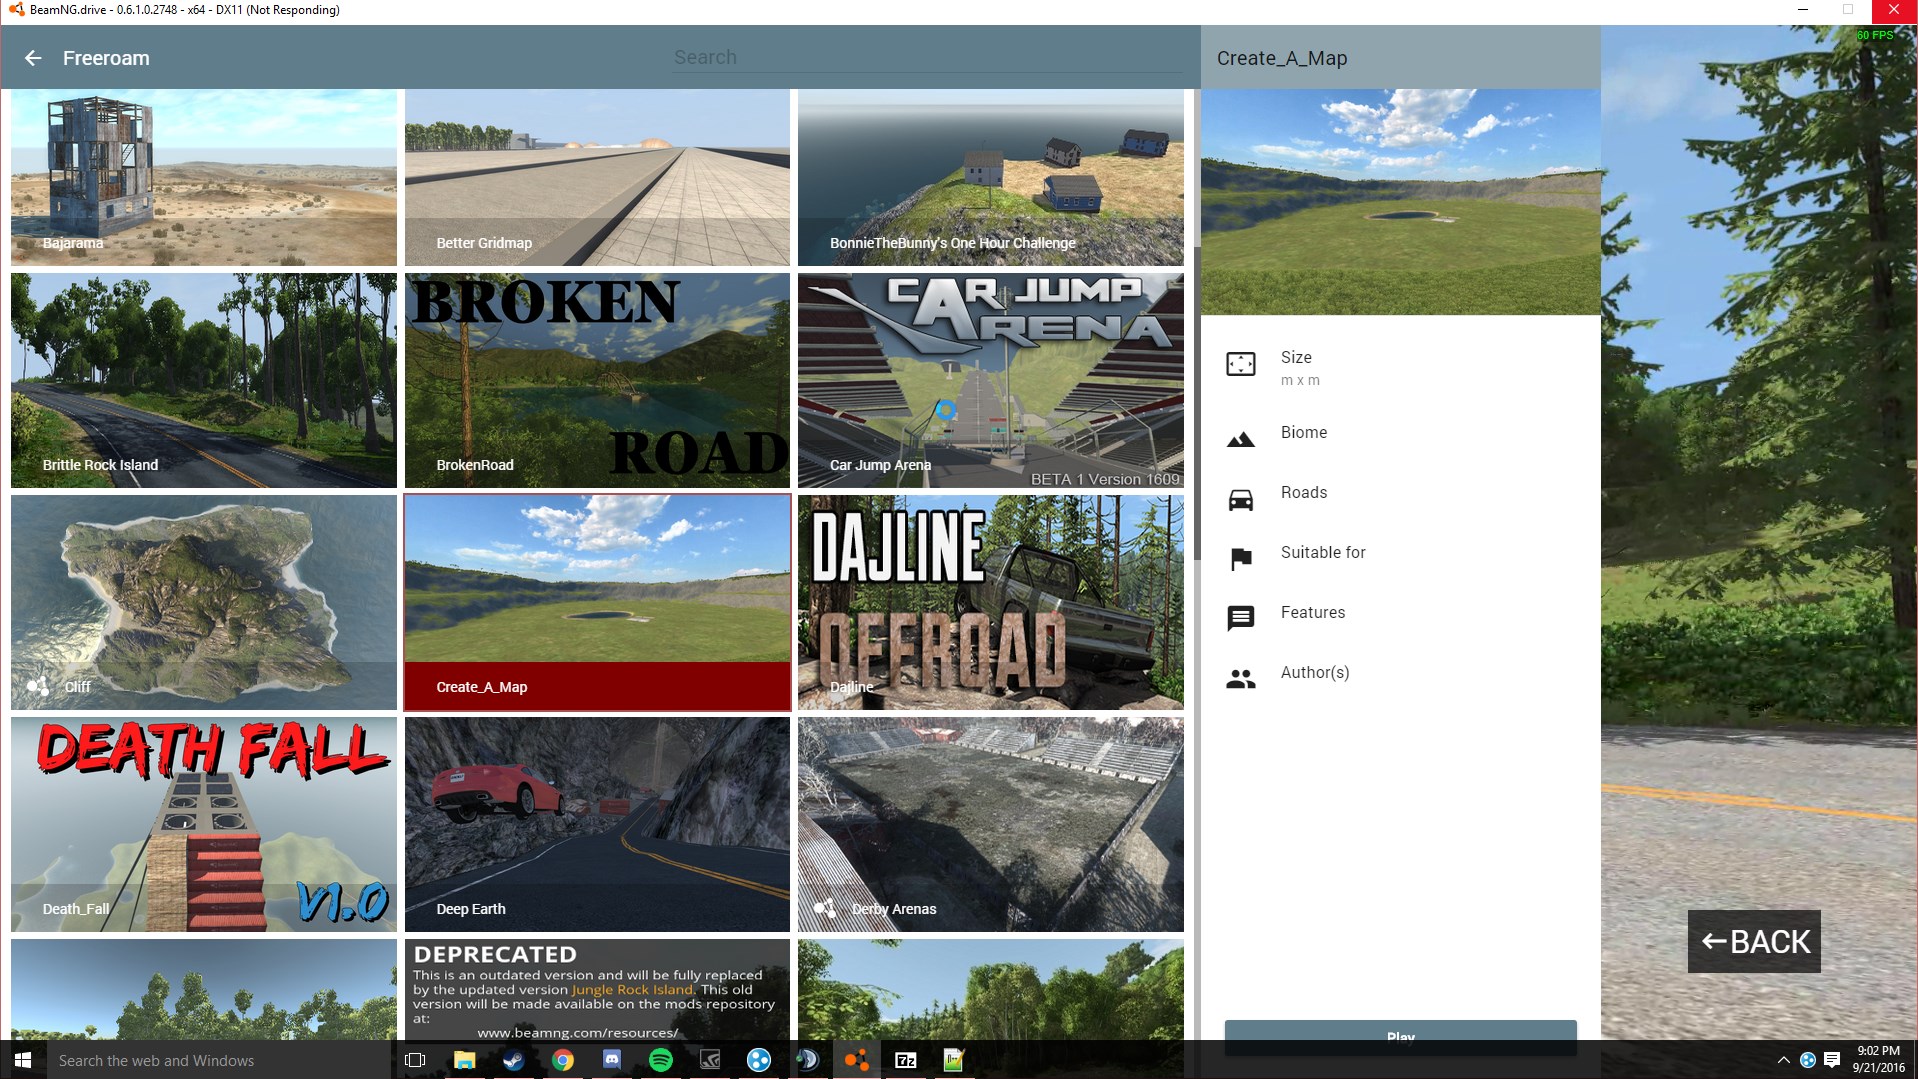
Task: Pick the Deep Earth map
Action: pyautogui.click(x=597, y=824)
